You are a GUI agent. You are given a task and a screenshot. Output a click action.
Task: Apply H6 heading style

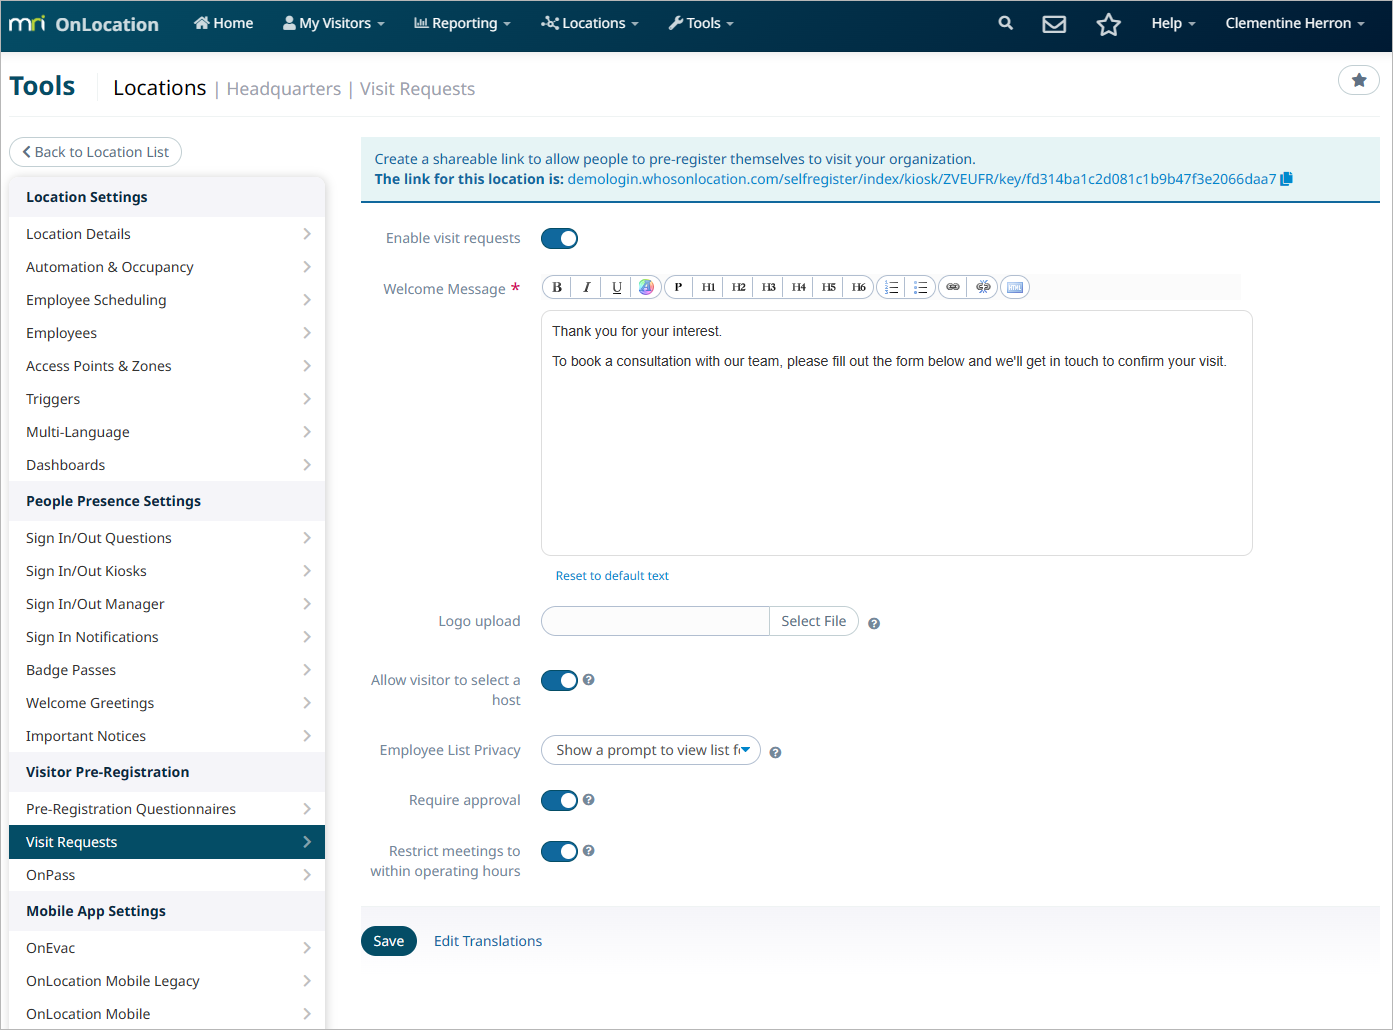pyautogui.click(x=858, y=287)
